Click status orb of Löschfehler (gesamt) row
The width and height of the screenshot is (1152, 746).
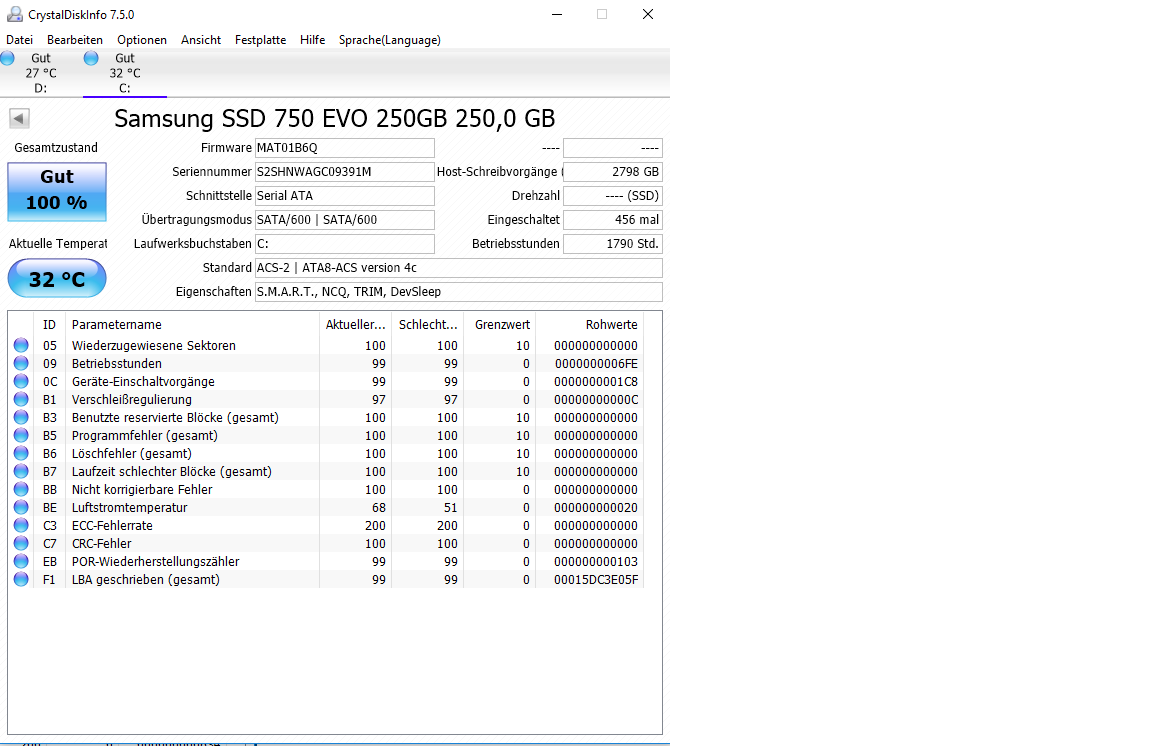(21, 453)
